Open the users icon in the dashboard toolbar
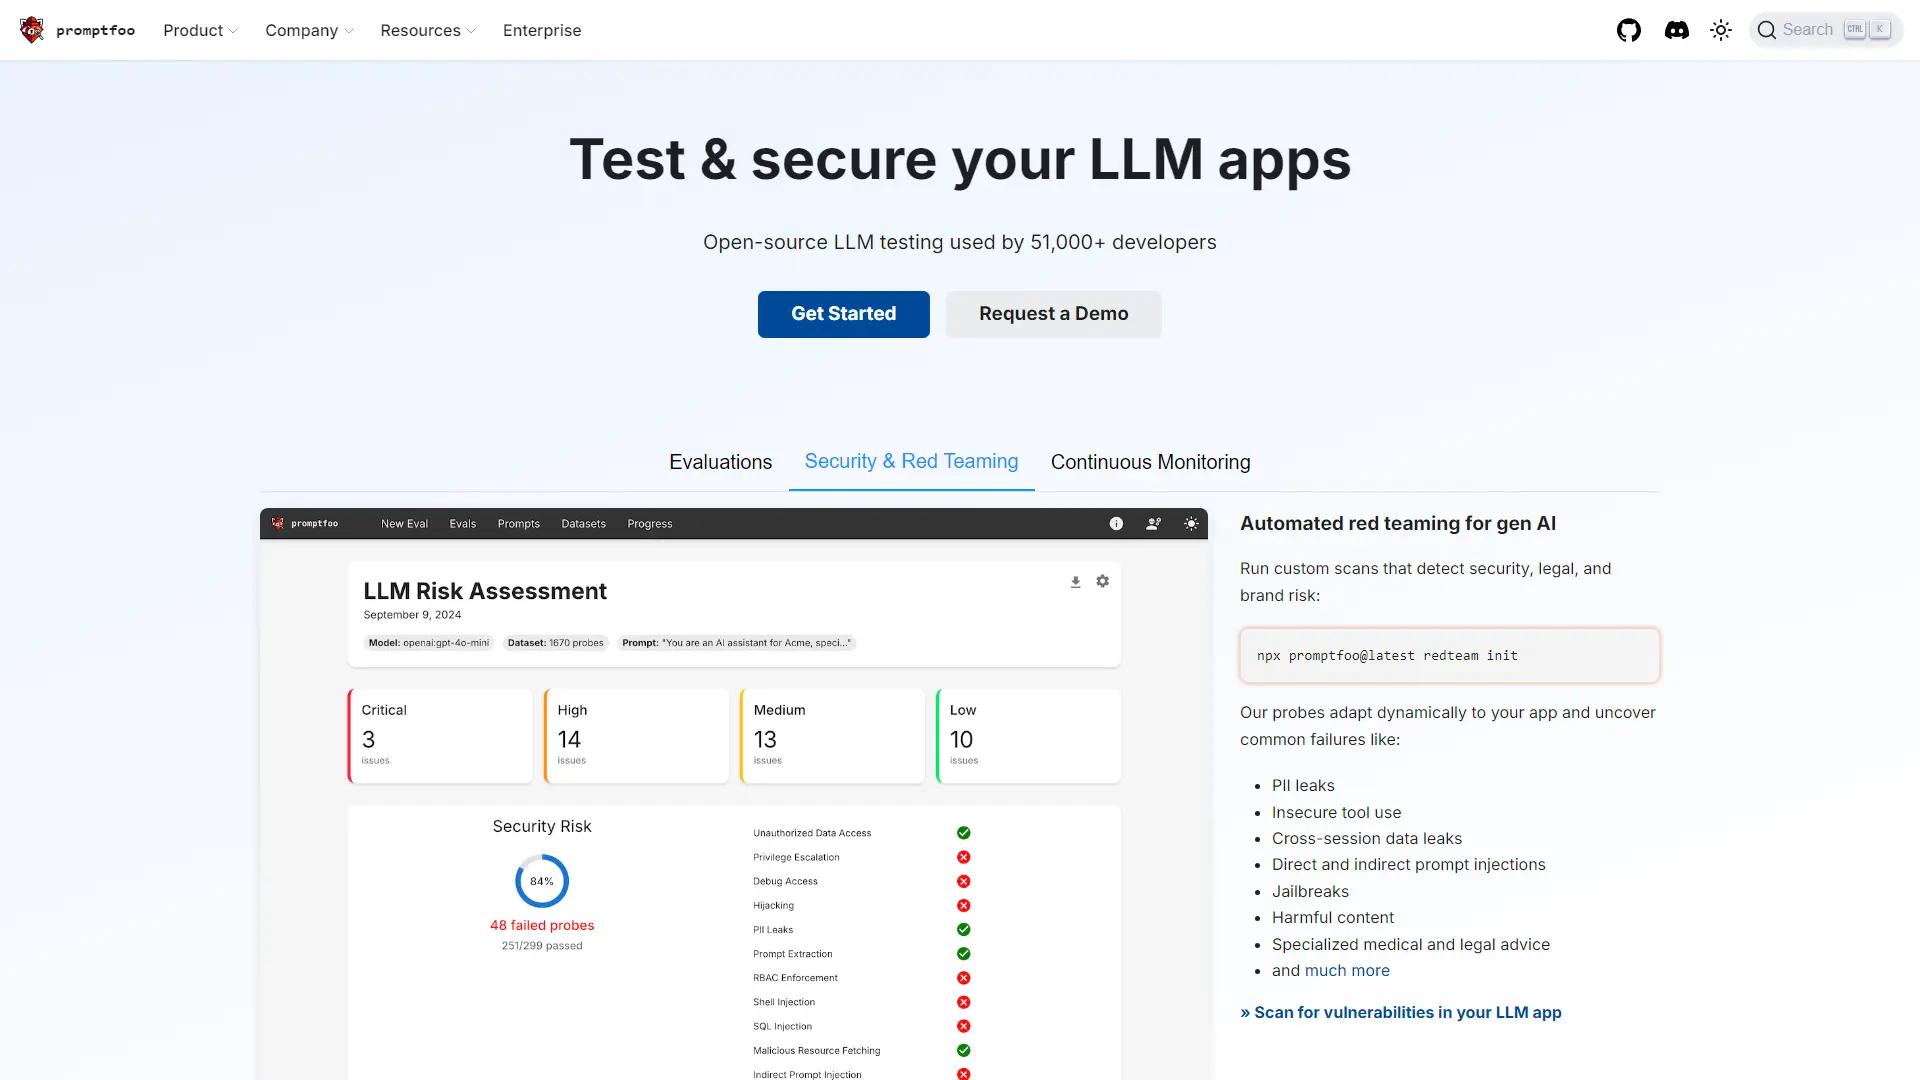Image resolution: width=1920 pixels, height=1080 pixels. point(1153,523)
